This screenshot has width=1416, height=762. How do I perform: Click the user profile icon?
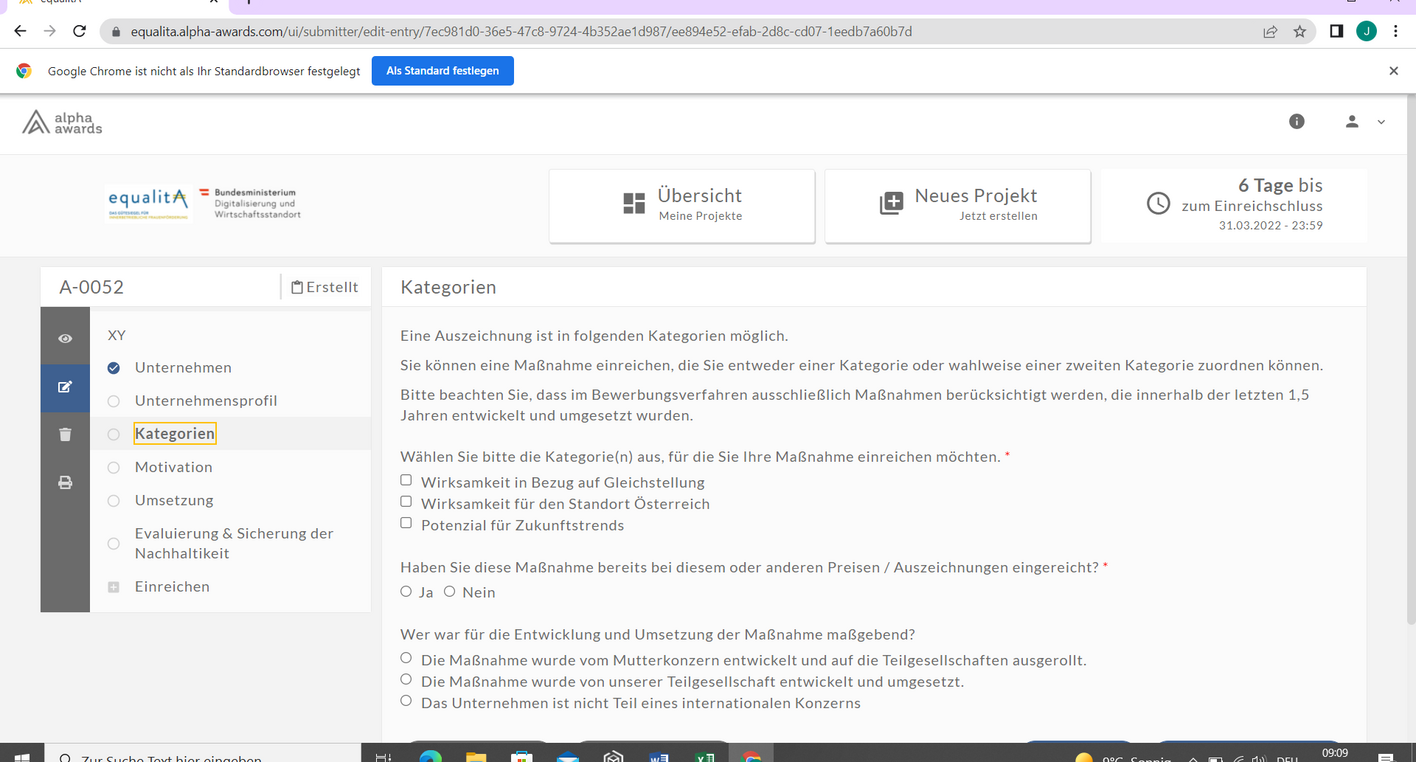1352,121
